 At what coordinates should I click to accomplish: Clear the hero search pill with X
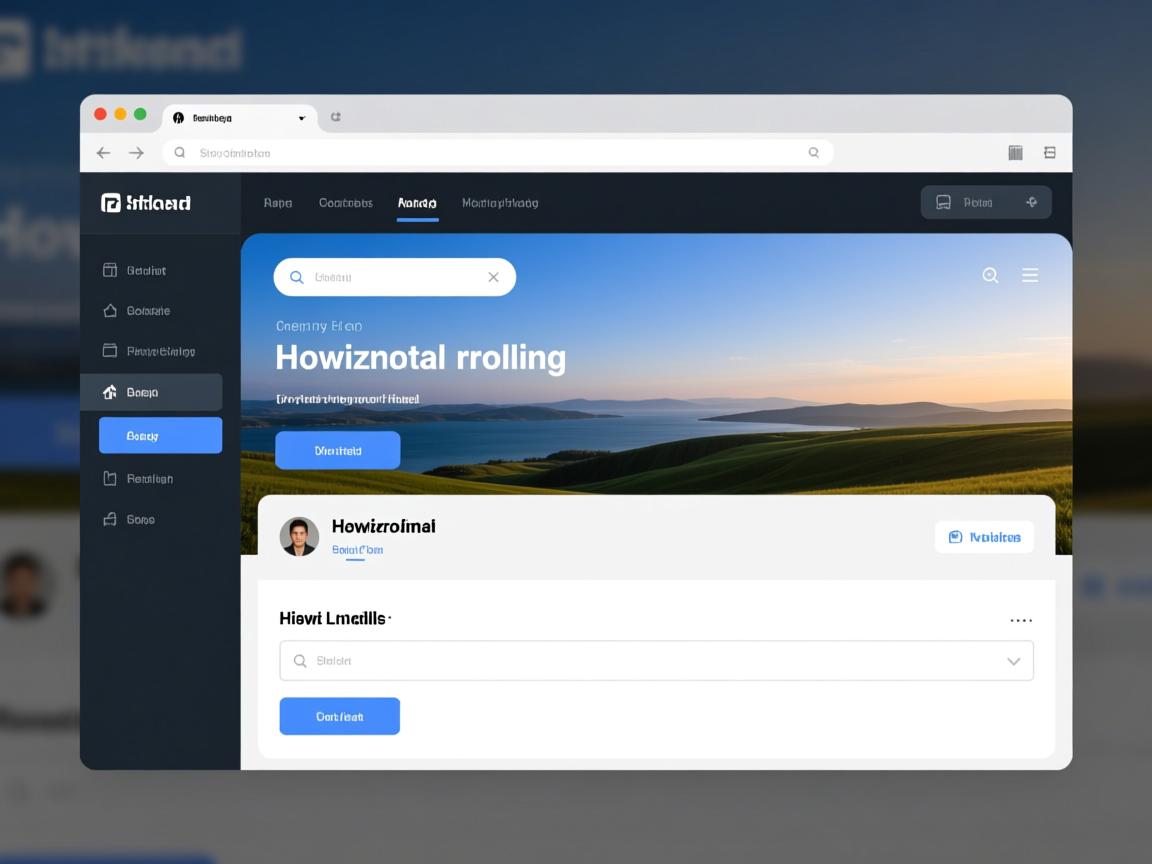(493, 277)
